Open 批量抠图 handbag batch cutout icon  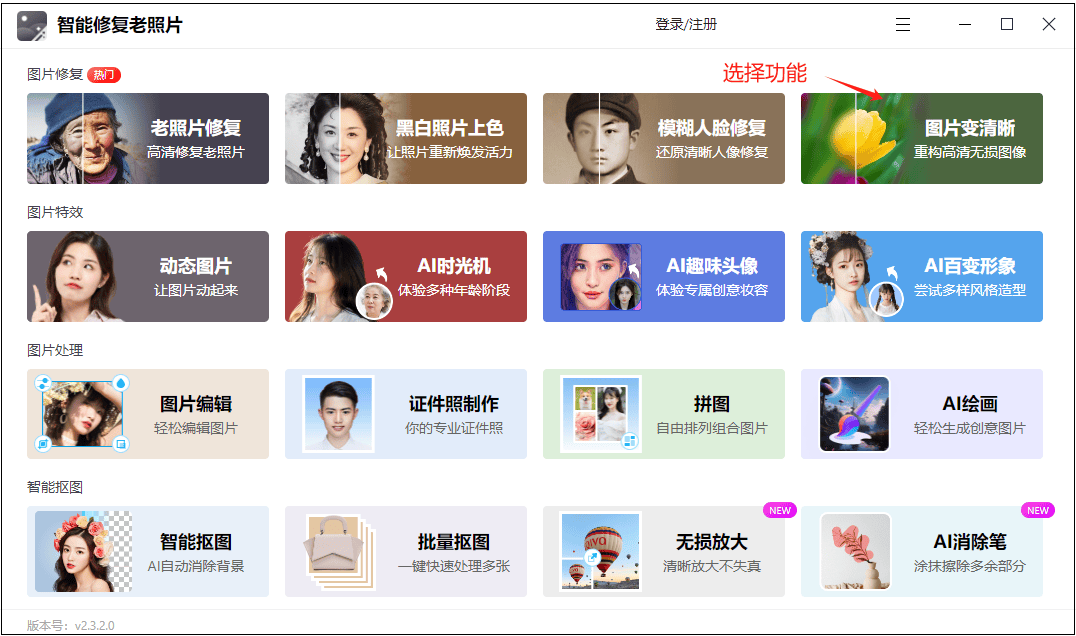pyautogui.click(x=339, y=552)
